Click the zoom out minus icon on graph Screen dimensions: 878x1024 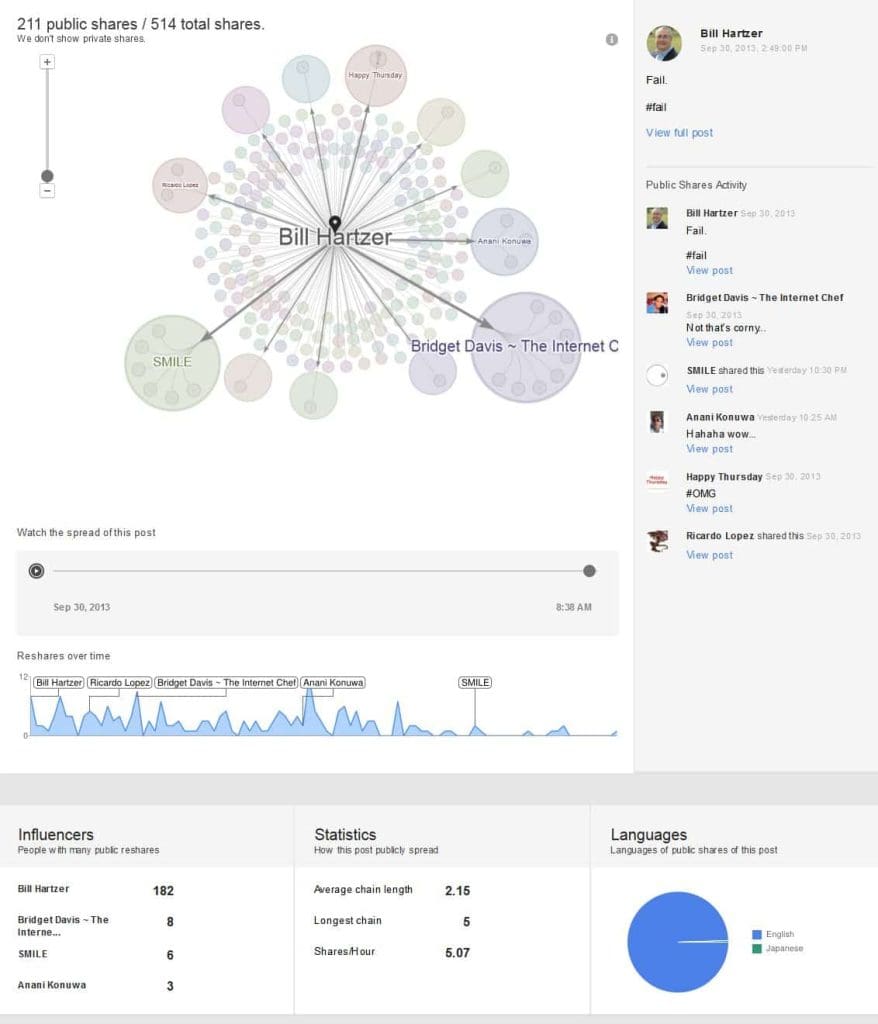(x=46, y=190)
